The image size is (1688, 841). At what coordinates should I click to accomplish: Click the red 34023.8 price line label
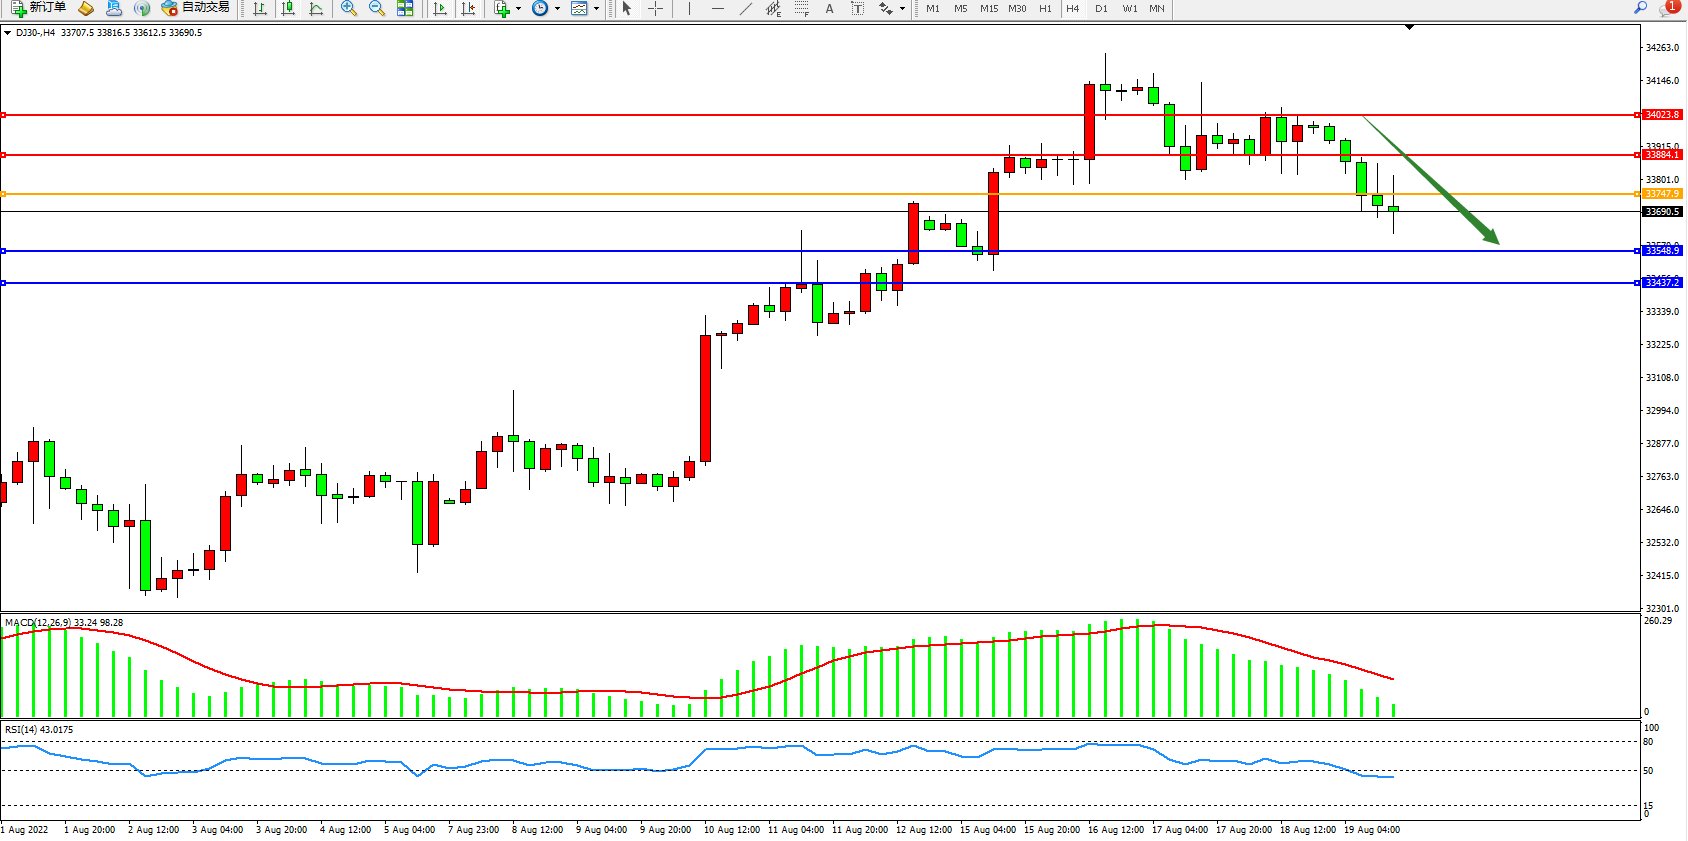[1662, 115]
